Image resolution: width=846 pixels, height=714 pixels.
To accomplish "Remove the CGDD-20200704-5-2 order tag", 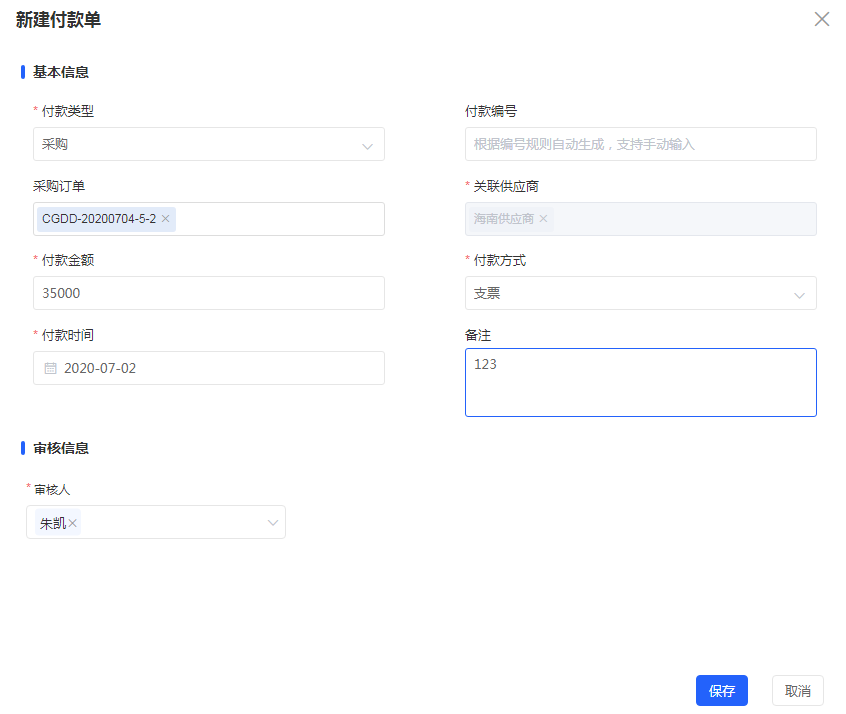I will pyautogui.click(x=166, y=219).
